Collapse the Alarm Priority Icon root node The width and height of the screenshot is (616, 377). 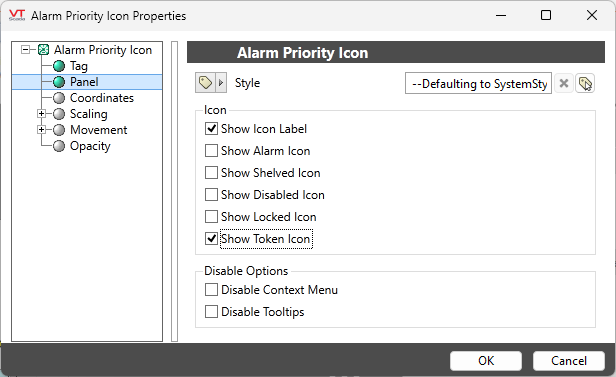(x=26, y=50)
